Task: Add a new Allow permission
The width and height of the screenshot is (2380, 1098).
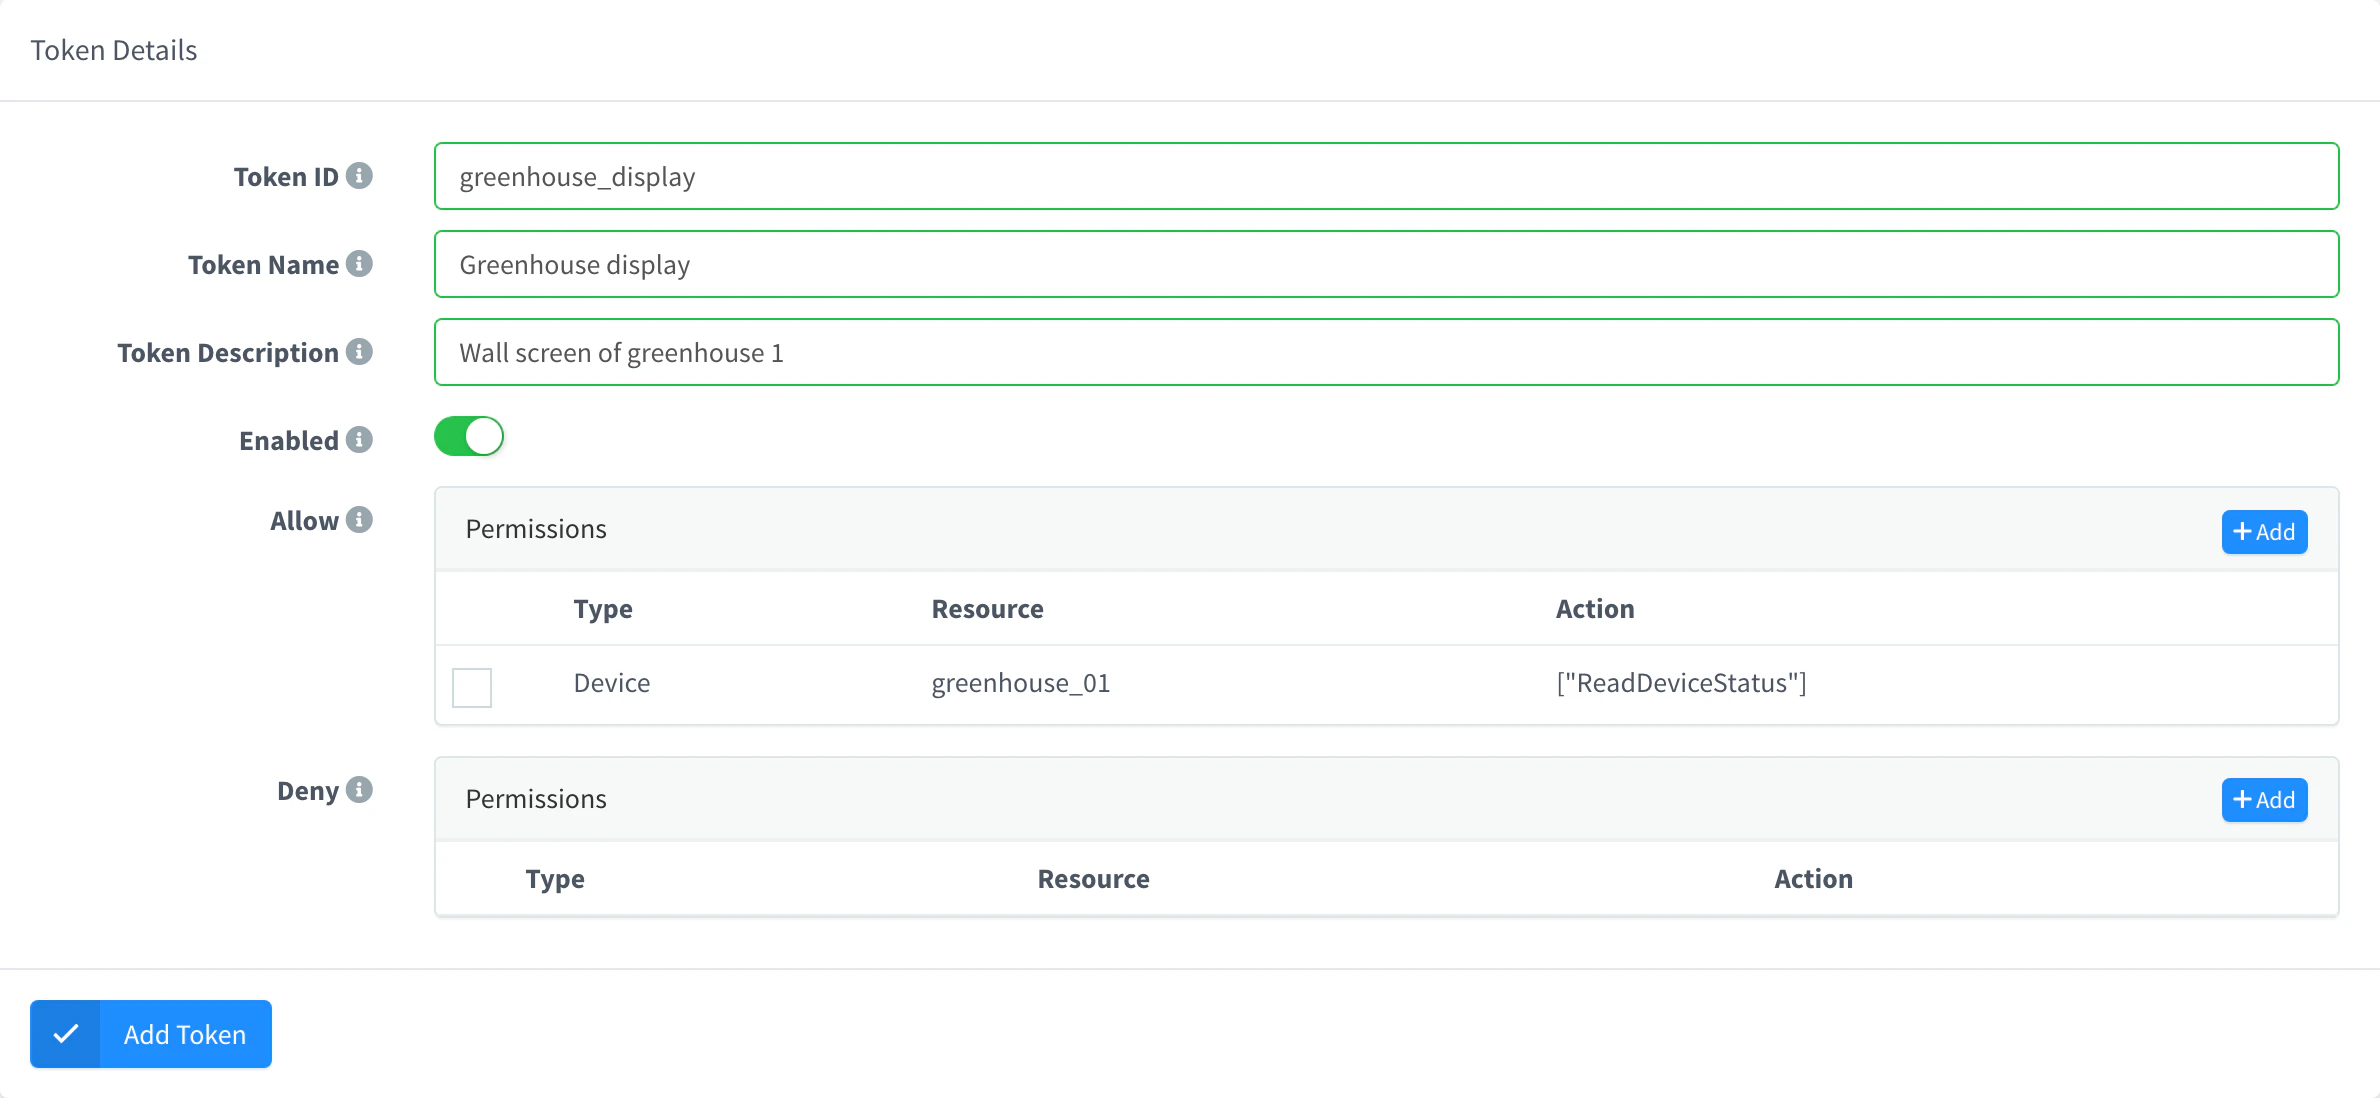Action: click(x=2264, y=532)
